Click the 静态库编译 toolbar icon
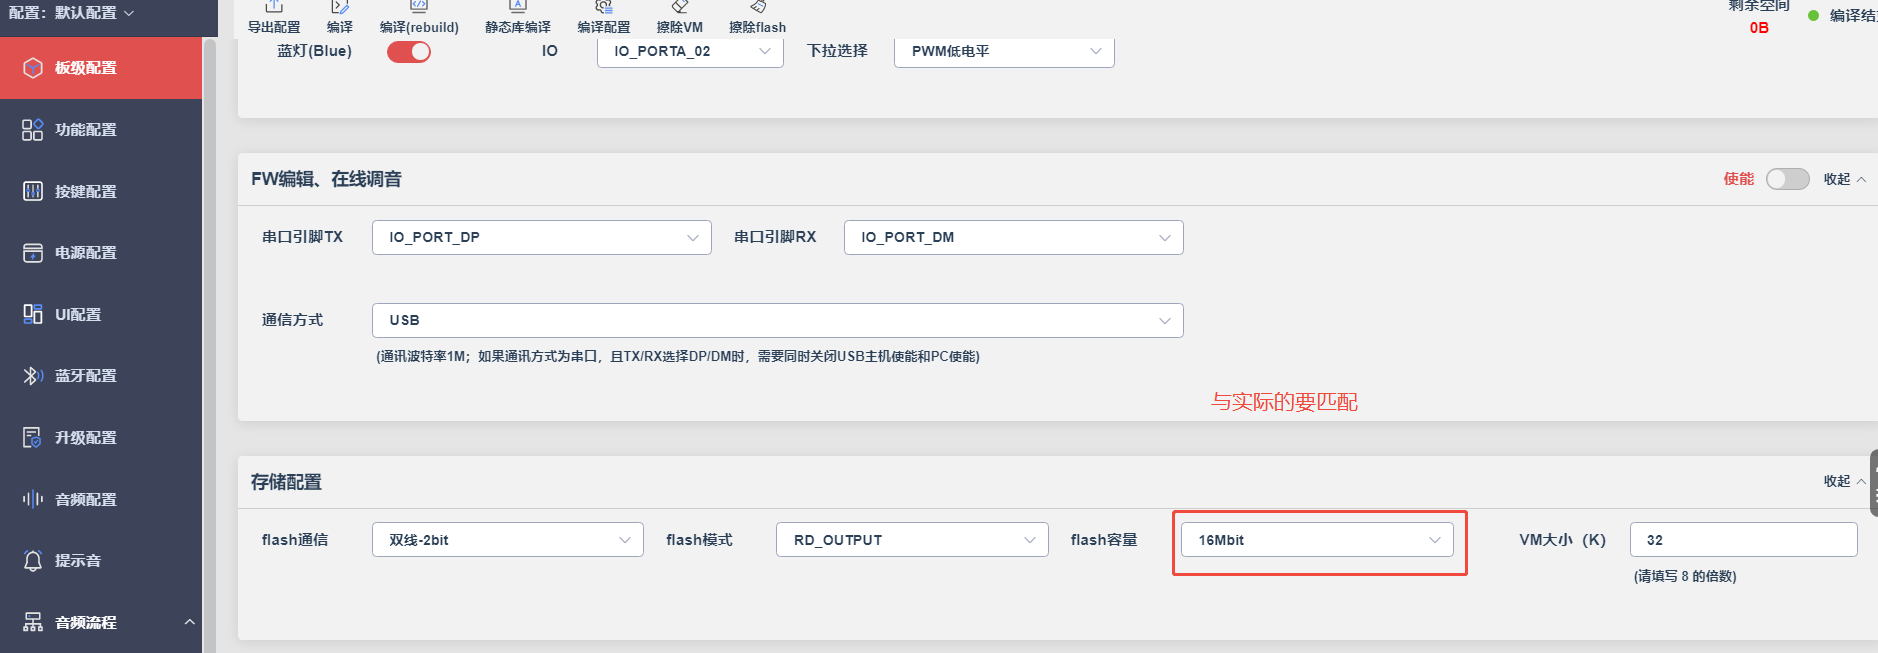1878x653 pixels. (518, 7)
